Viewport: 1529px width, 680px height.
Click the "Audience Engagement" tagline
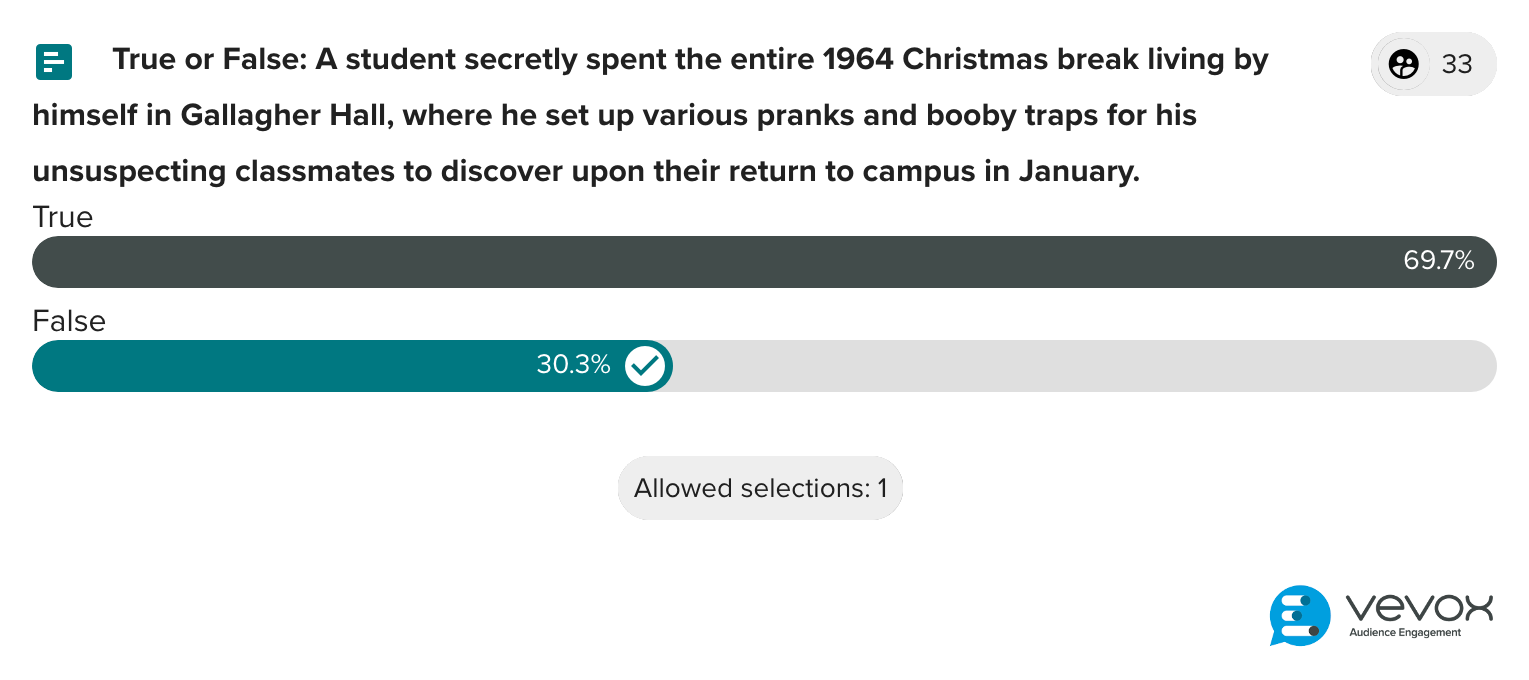(1404, 633)
